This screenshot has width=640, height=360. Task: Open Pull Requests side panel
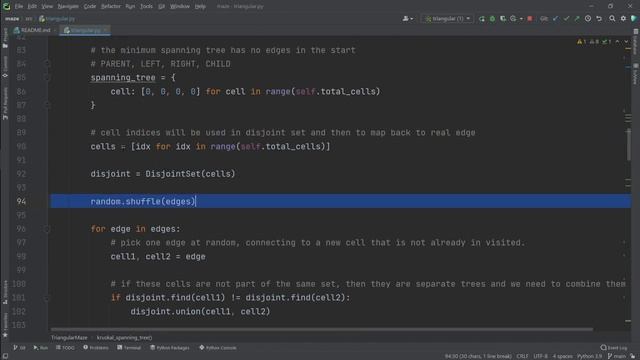pos(5,103)
